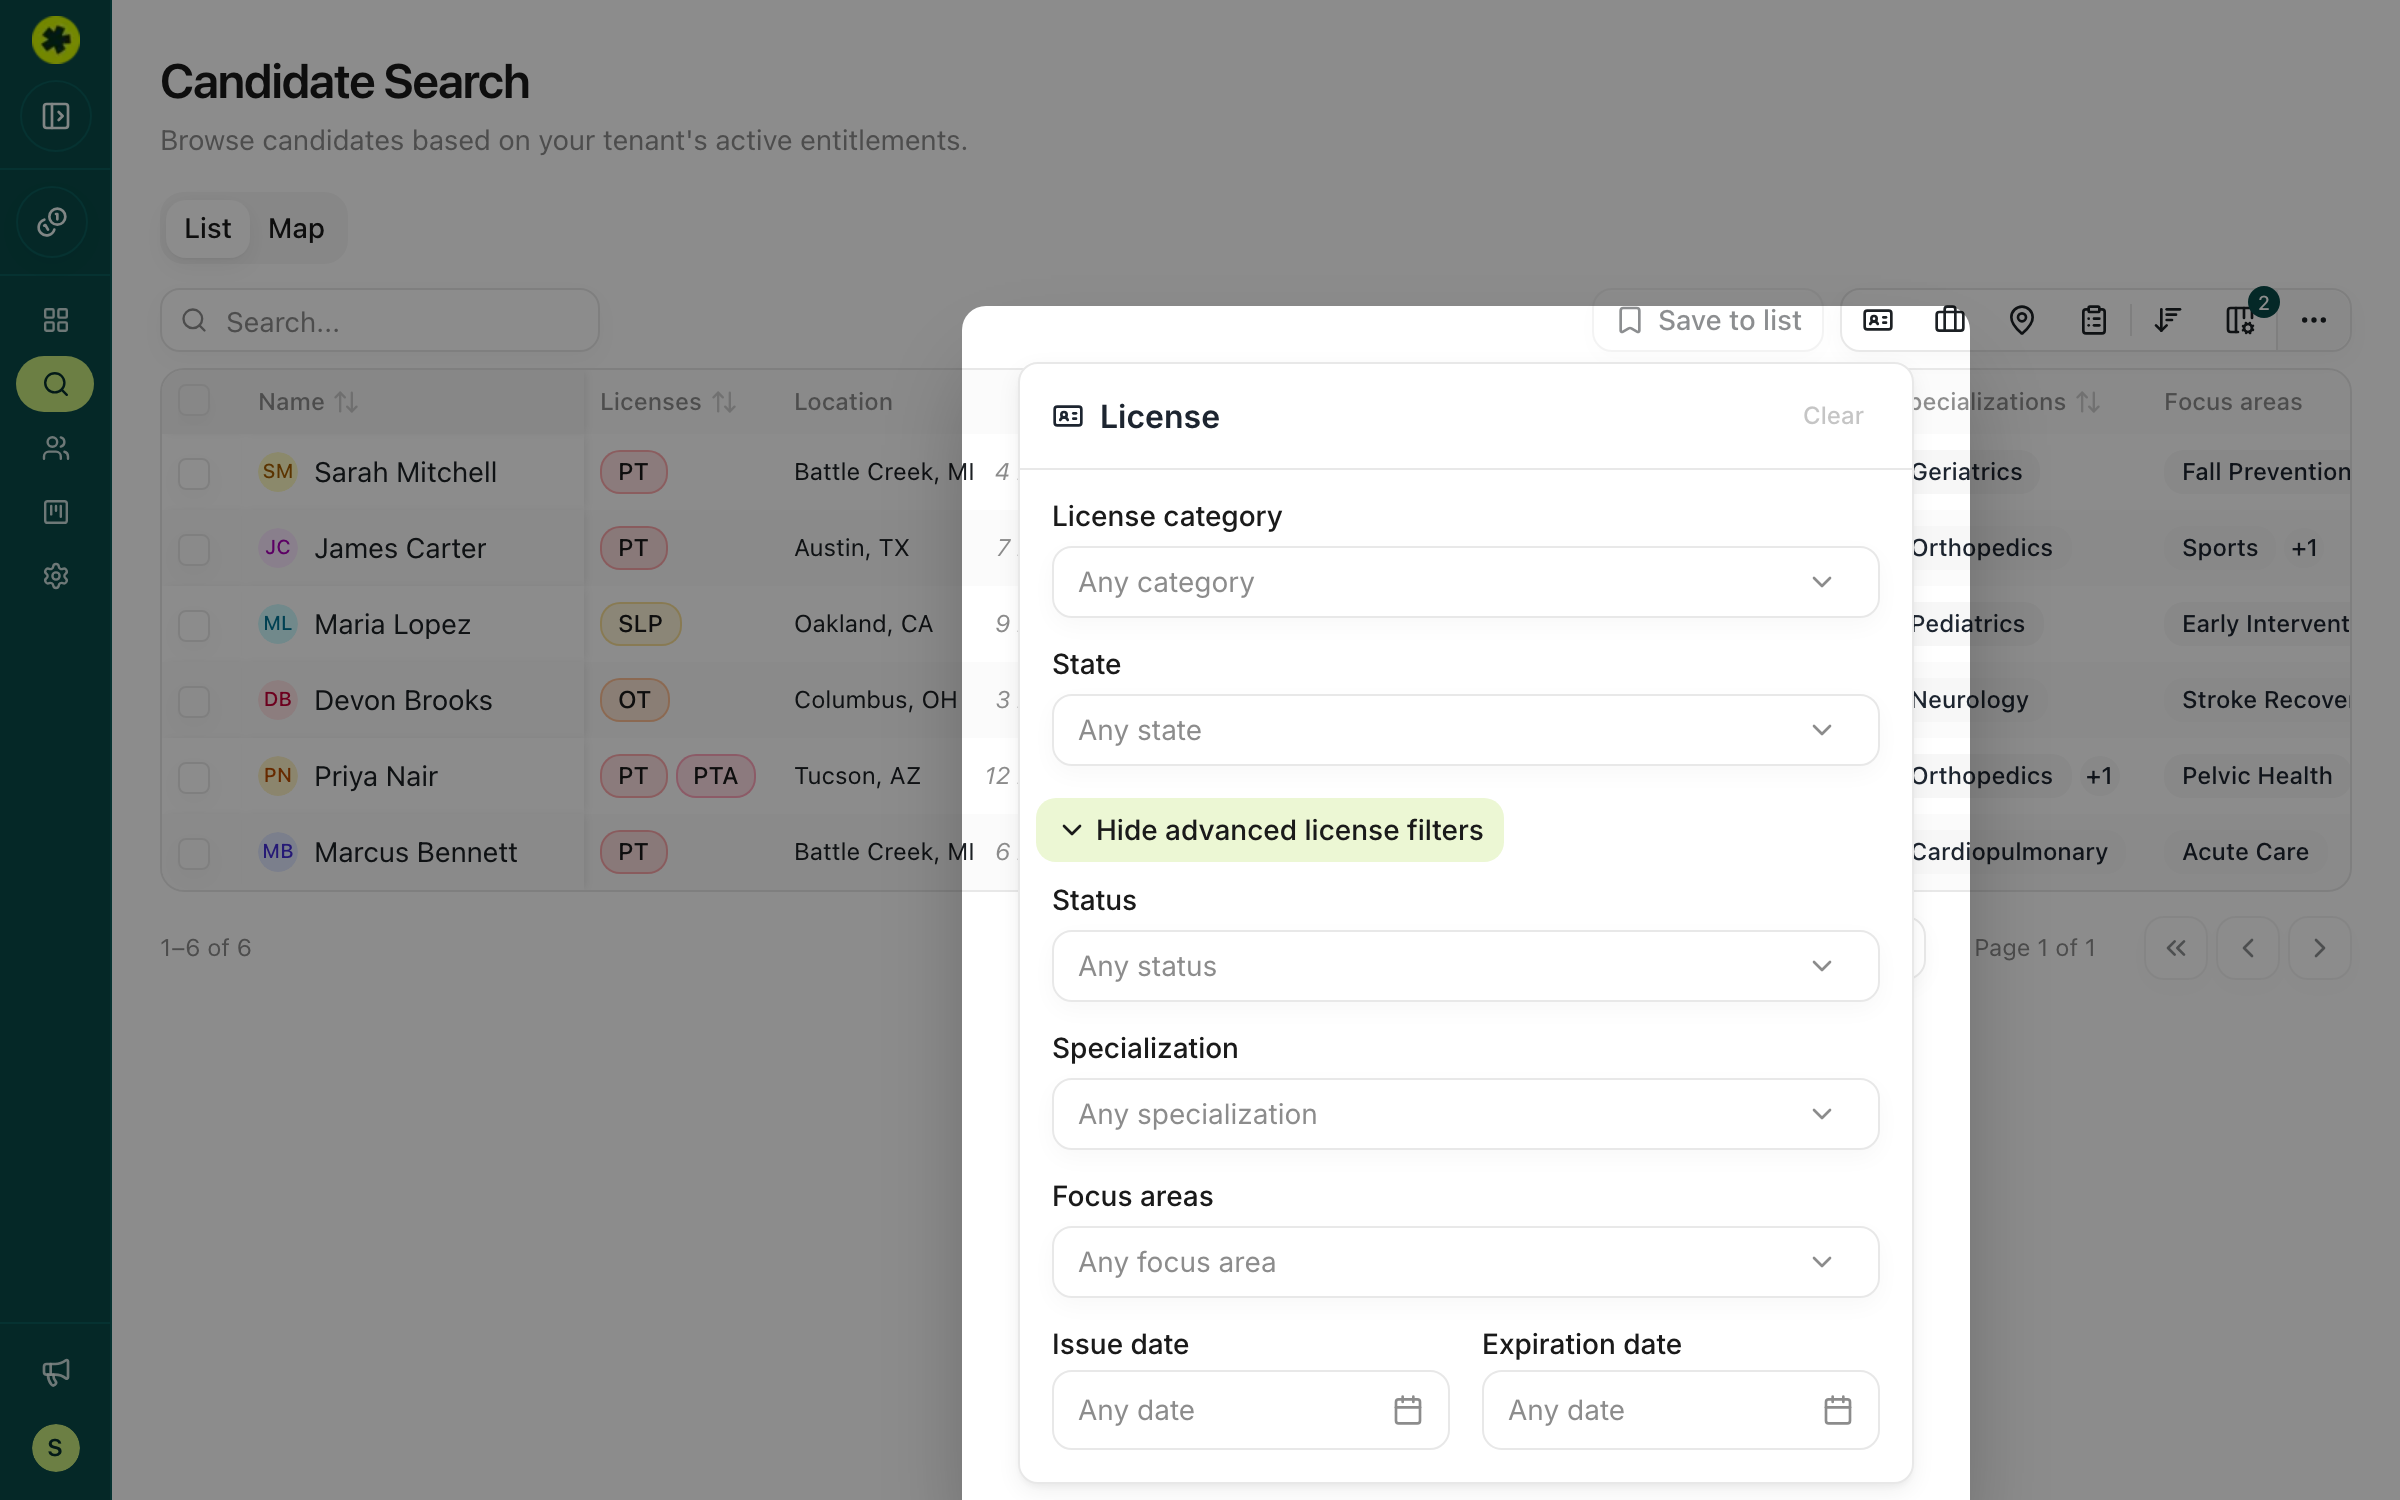Switch to the List tab
Screen dimensions: 2400x1500
[208, 228]
